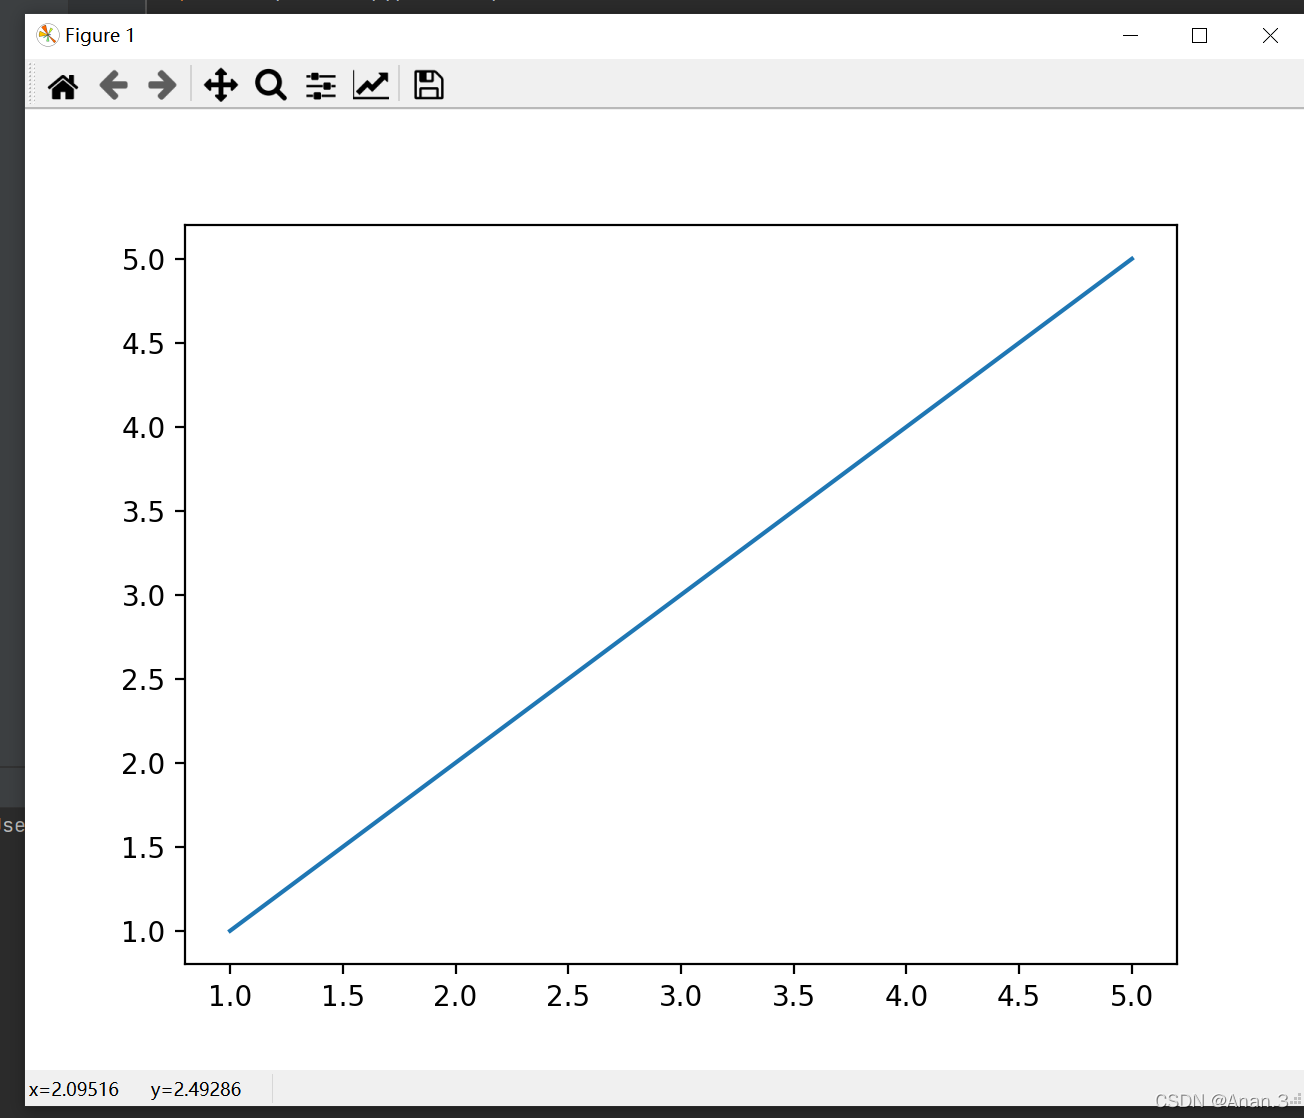Click the y-axis tick label 3.0
This screenshot has height=1118, width=1304.
click(143, 596)
